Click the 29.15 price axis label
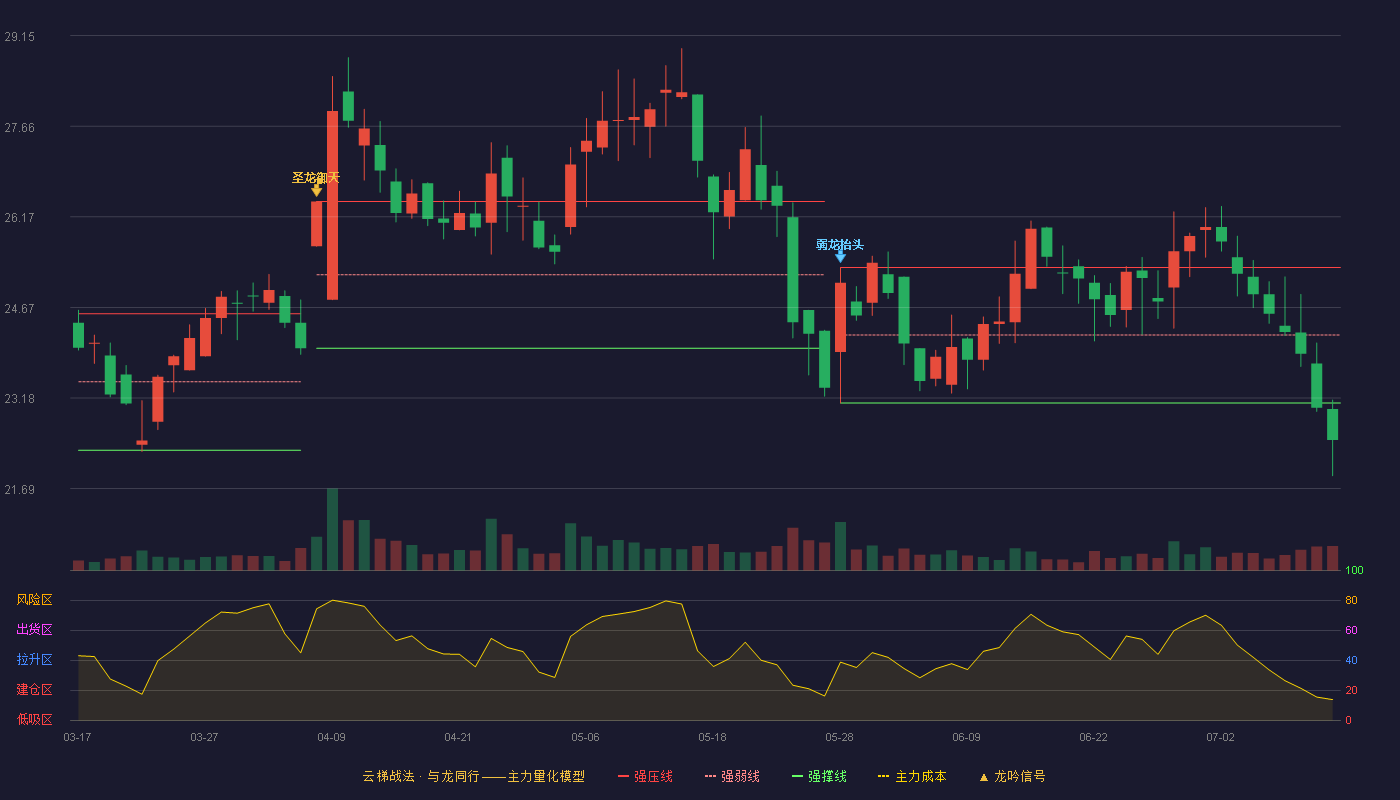Screen dimensions: 1400x800 (19, 36)
